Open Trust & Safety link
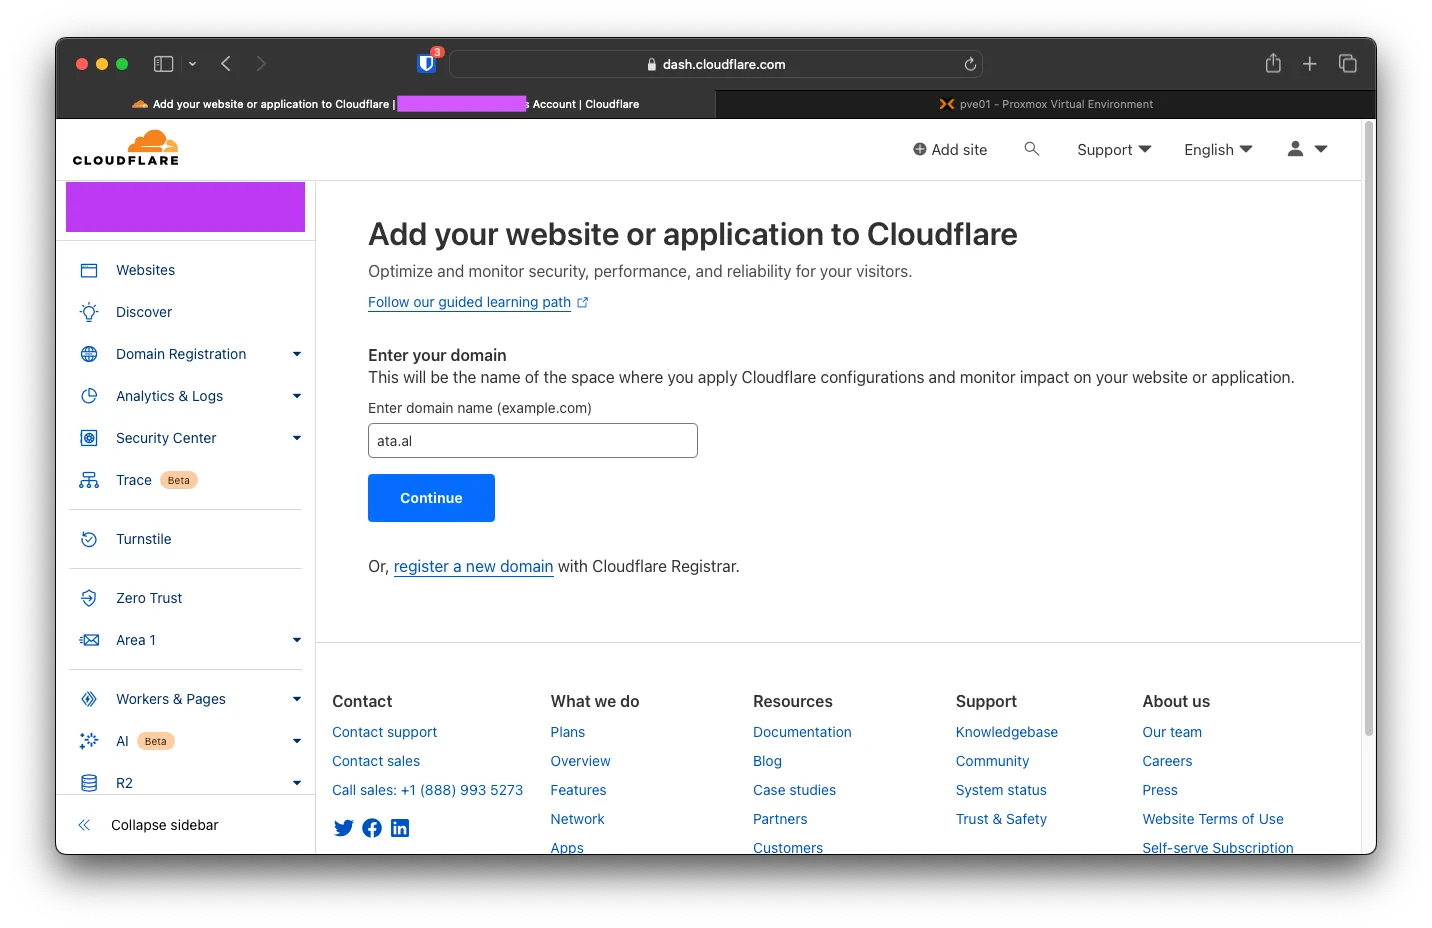1432x928 pixels. (1001, 819)
